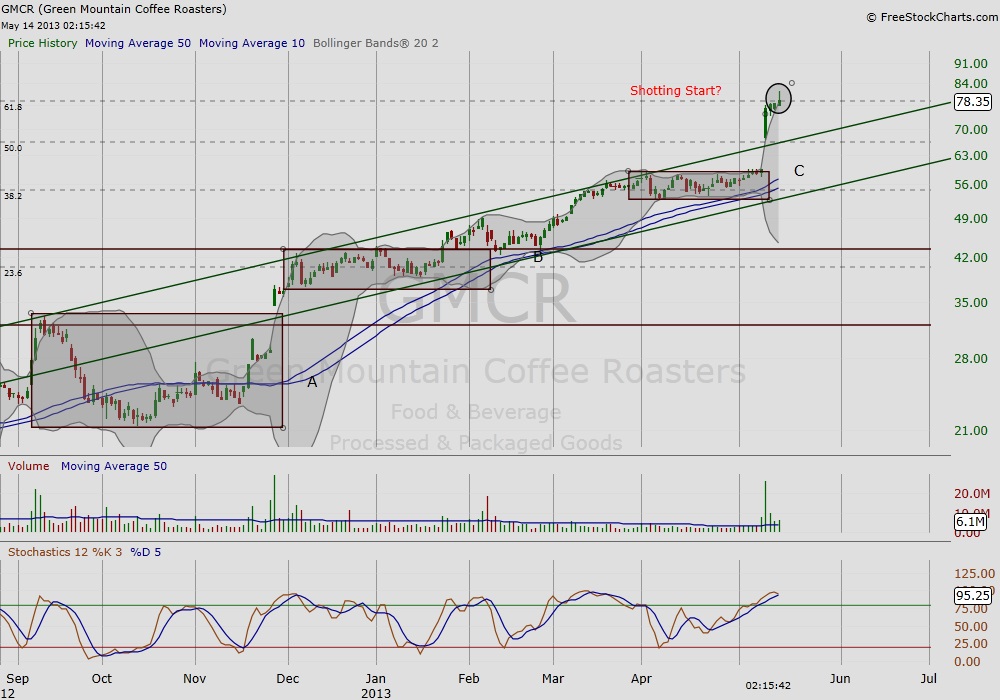Click the 23.6 Fibonacci level label
The image size is (1000, 700).
(13, 273)
